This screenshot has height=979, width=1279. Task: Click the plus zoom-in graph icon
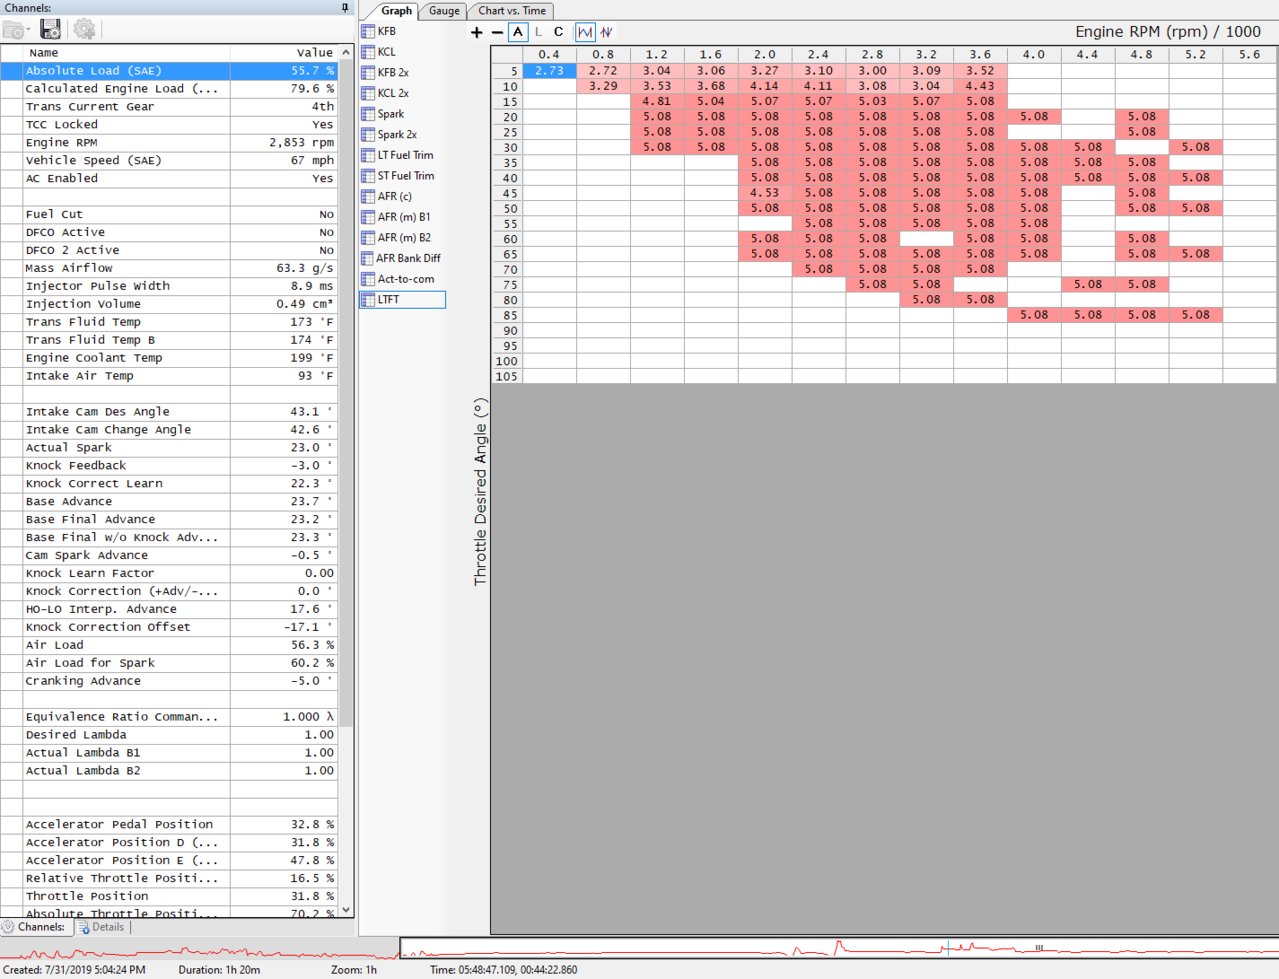click(477, 32)
